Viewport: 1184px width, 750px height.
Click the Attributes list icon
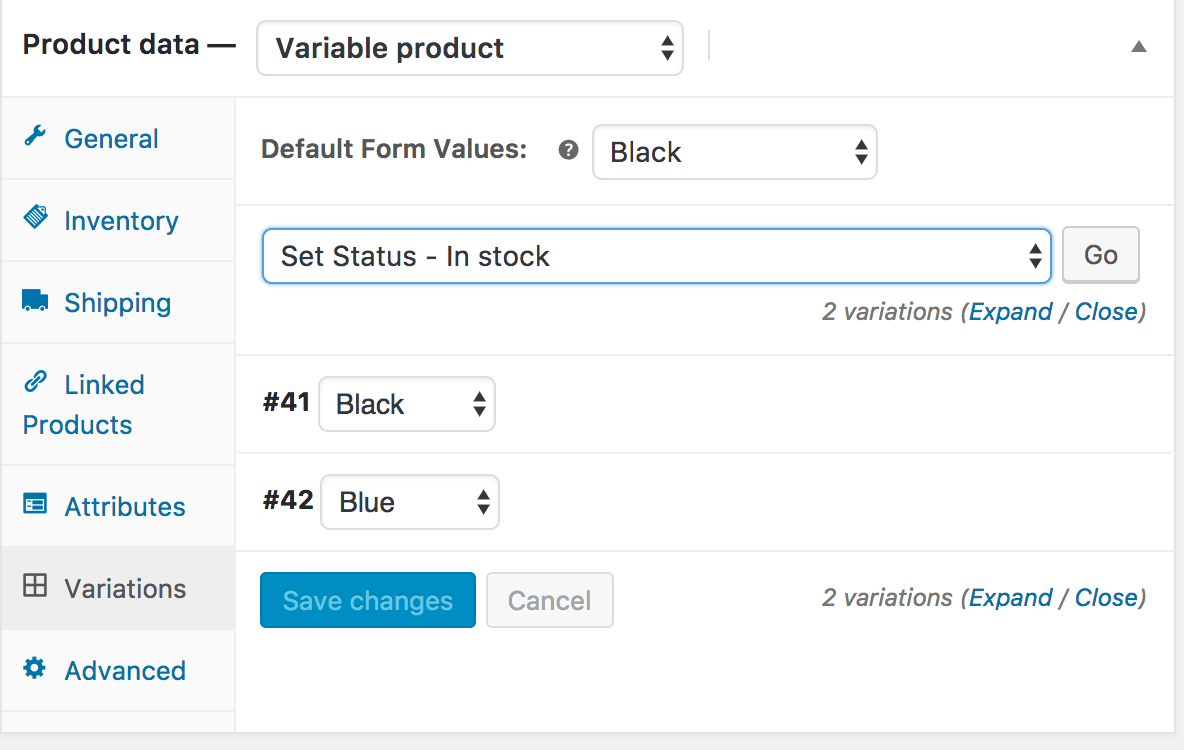35,505
